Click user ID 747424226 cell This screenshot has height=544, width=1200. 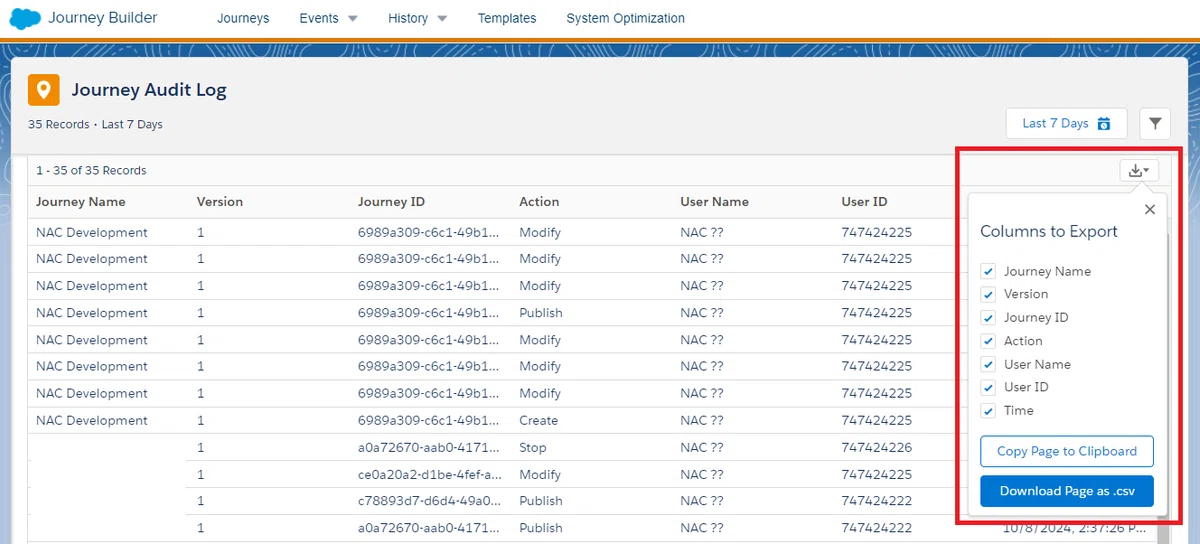click(x=877, y=447)
